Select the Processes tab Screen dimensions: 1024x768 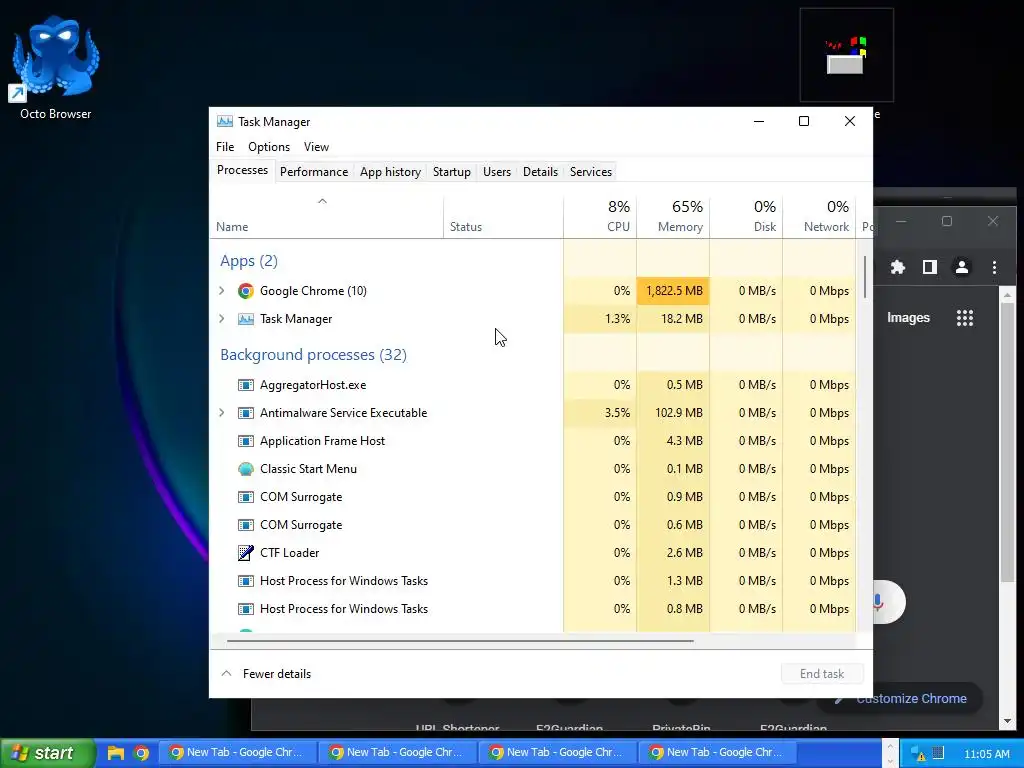point(242,170)
